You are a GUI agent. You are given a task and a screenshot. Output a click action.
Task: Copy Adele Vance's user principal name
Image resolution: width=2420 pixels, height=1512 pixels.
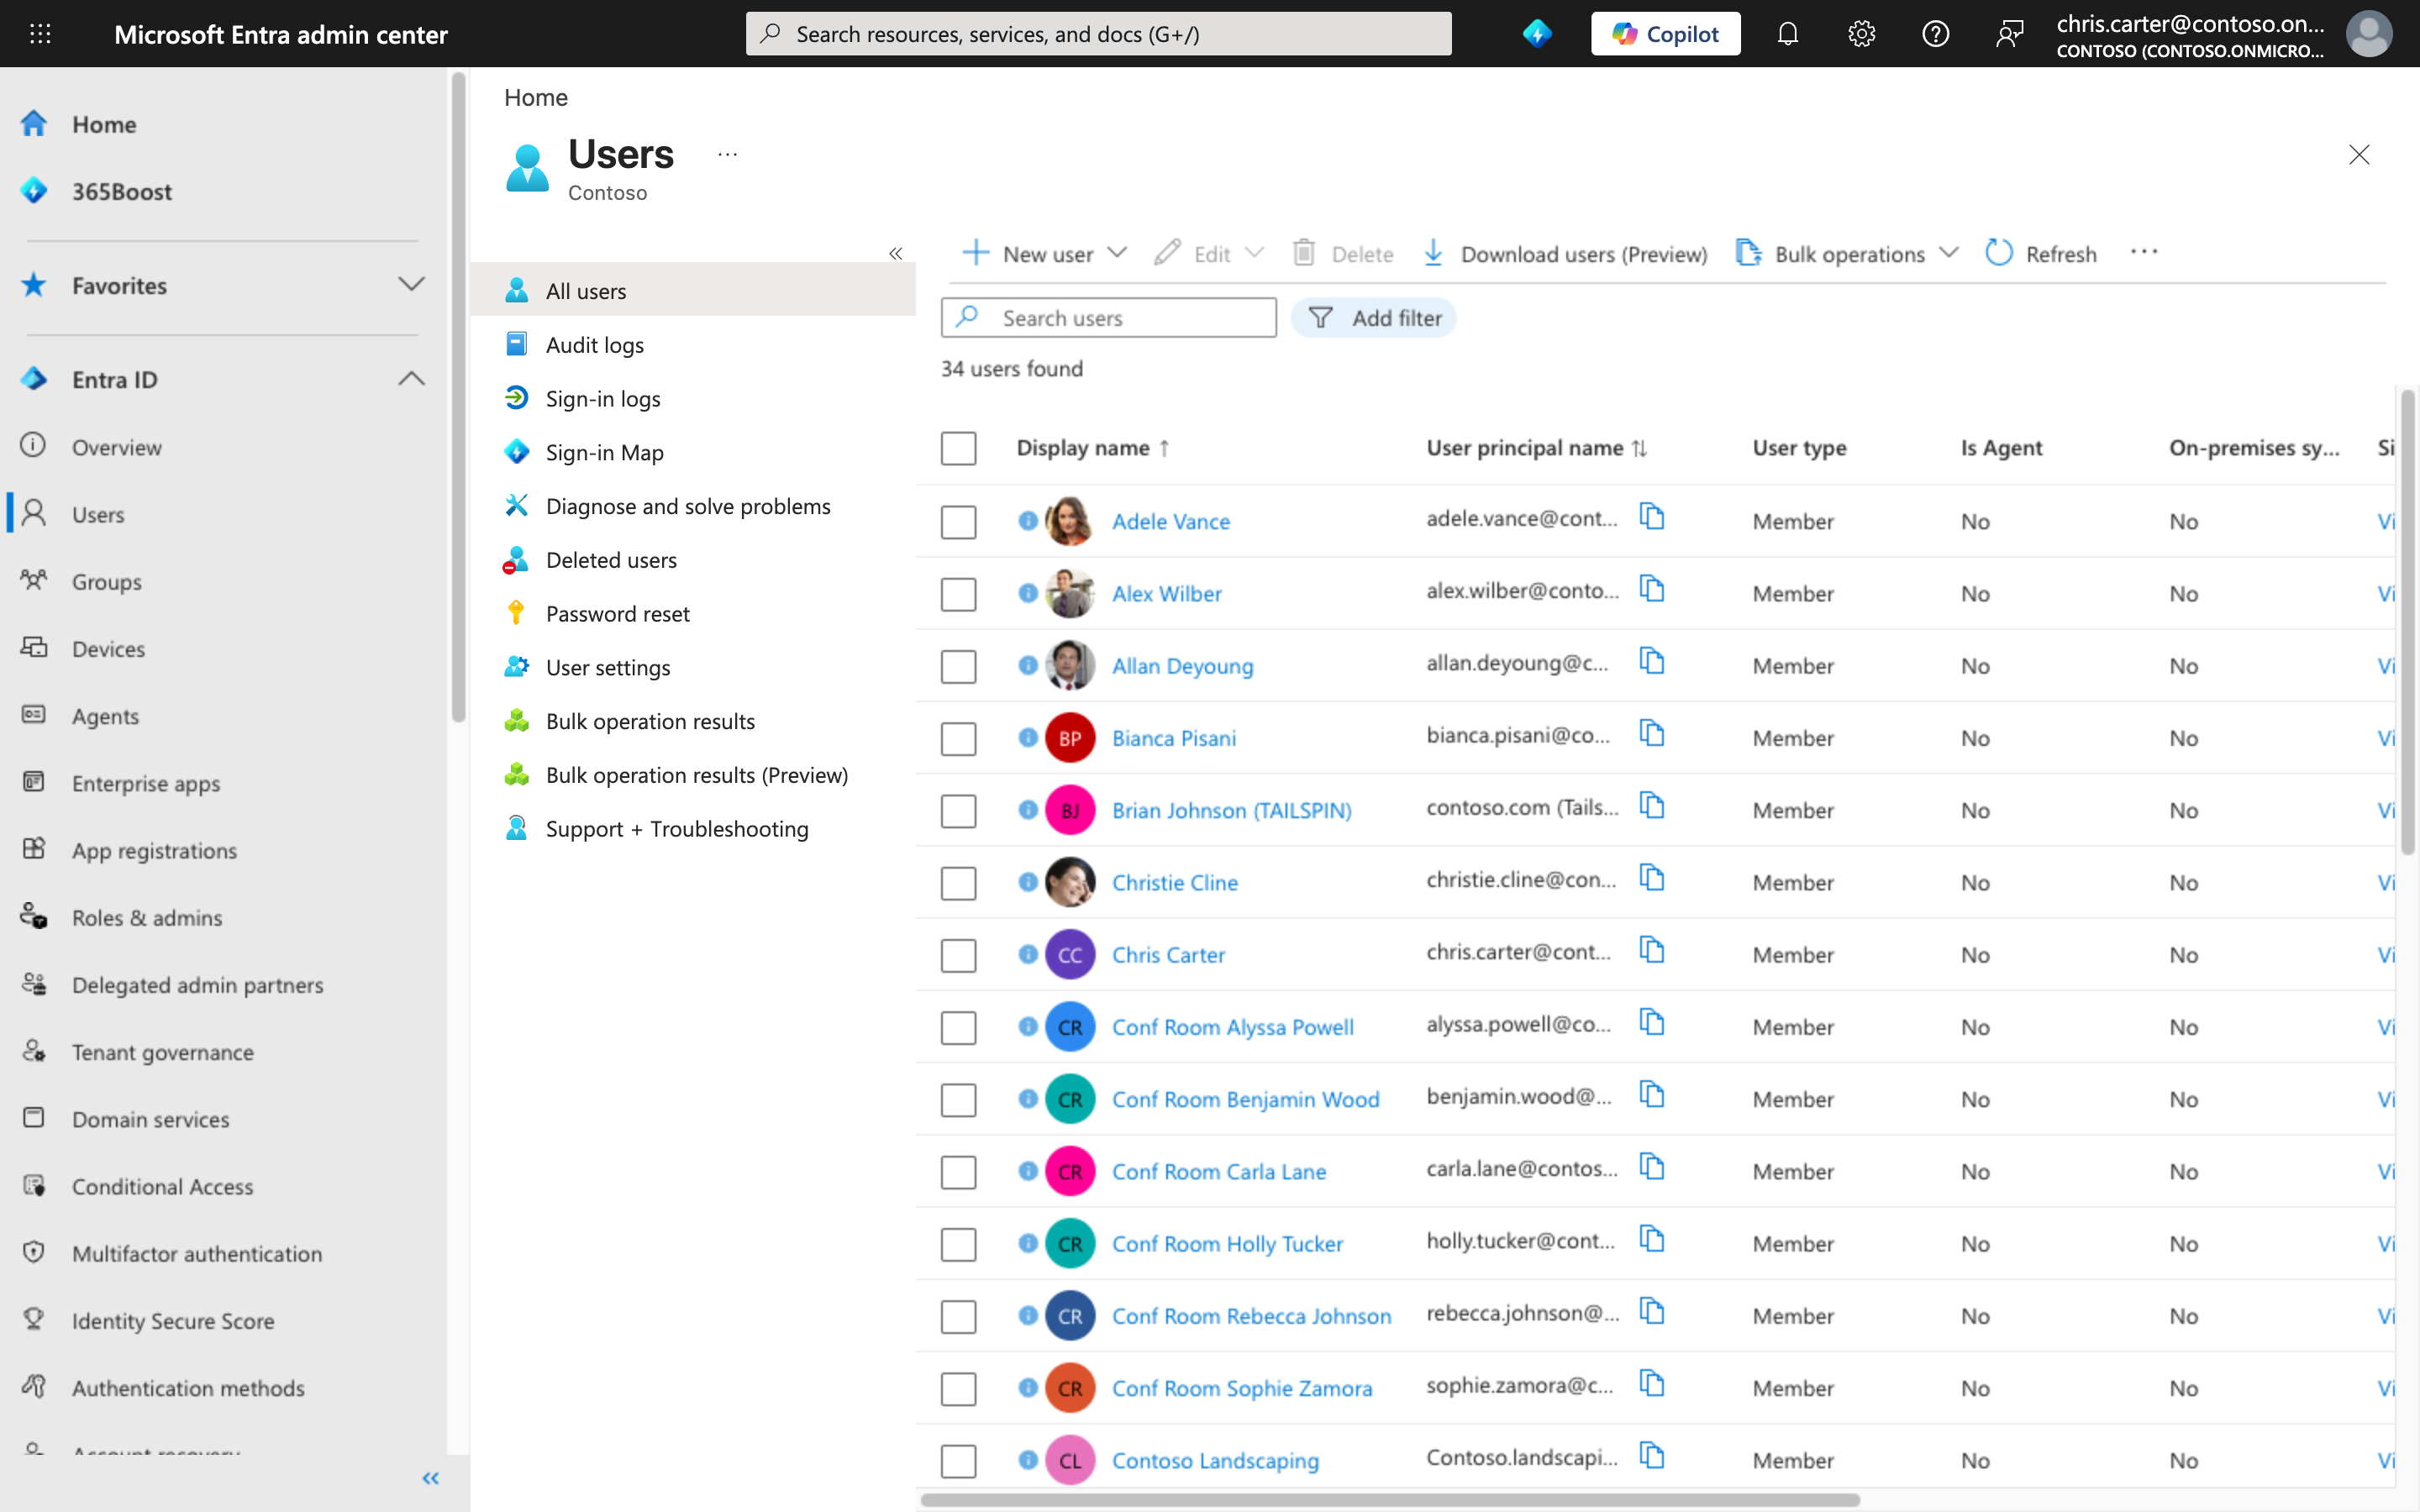[x=1652, y=518]
